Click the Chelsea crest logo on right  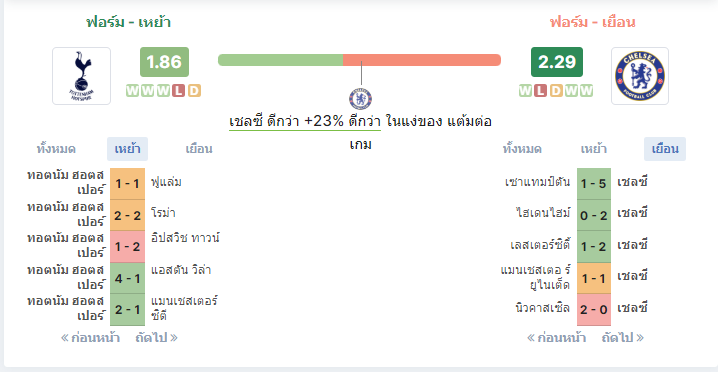pyautogui.click(x=640, y=76)
